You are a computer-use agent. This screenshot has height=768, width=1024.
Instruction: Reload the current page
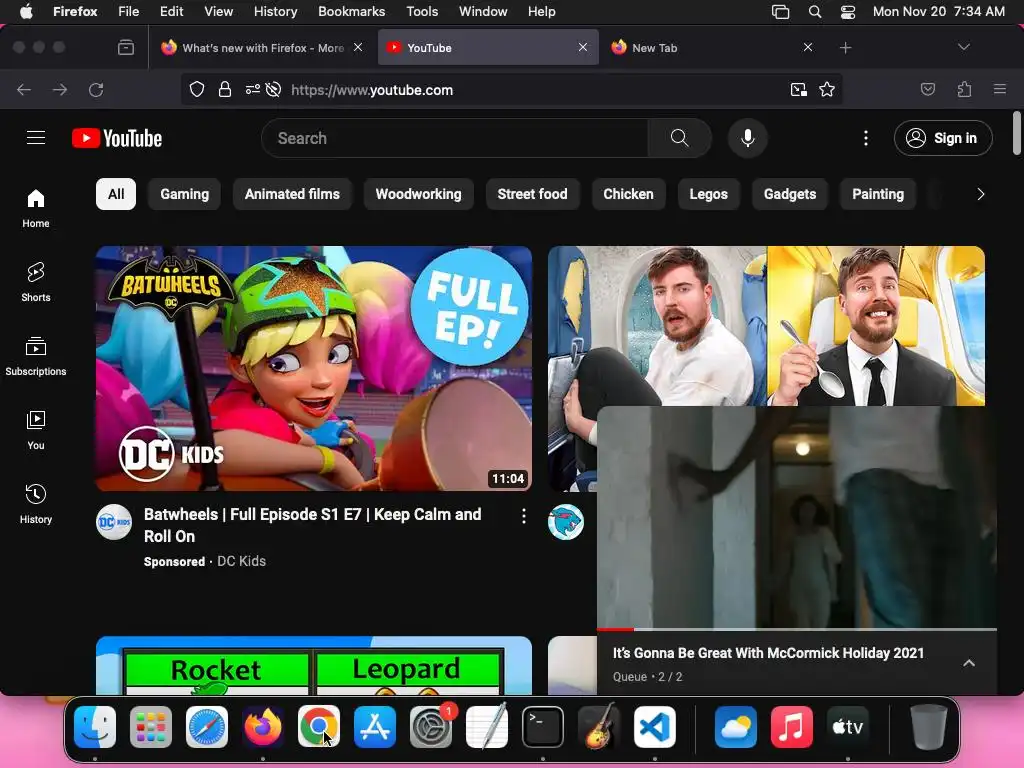[96, 89]
